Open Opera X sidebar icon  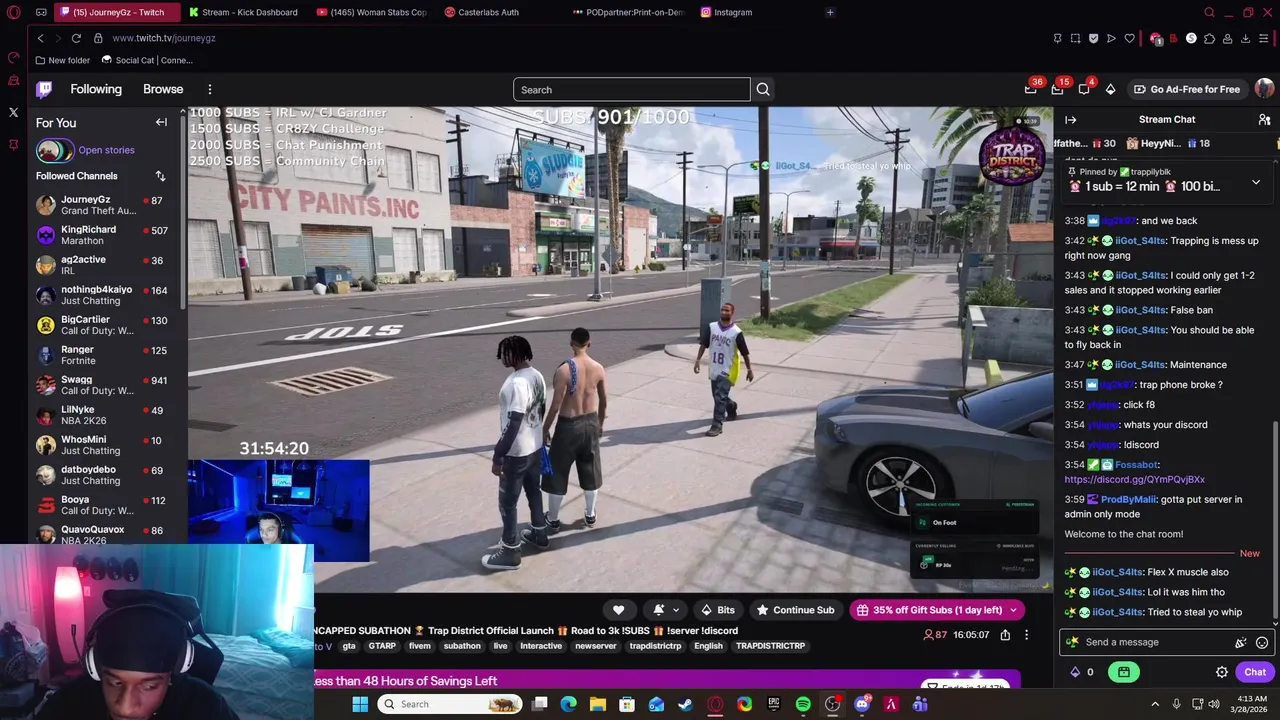[13, 112]
